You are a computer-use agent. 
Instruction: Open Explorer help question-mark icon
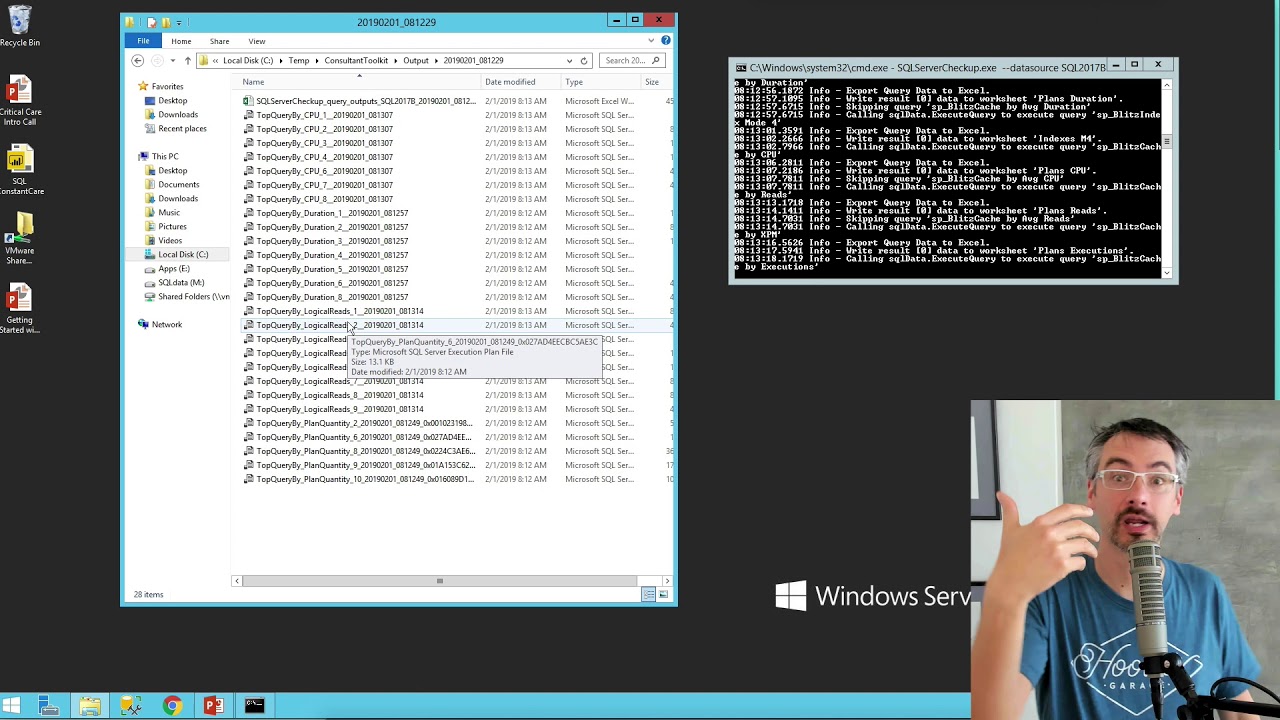666,41
